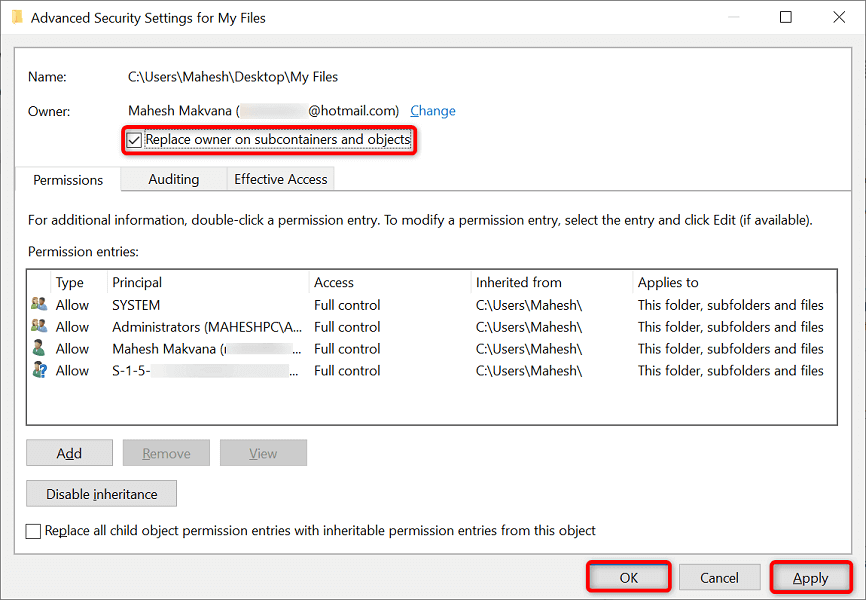Viewport: 866px width, 600px height.
Task: Close the Advanced Security Settings window
Action: pyautogui.click(x=839, y=17)
